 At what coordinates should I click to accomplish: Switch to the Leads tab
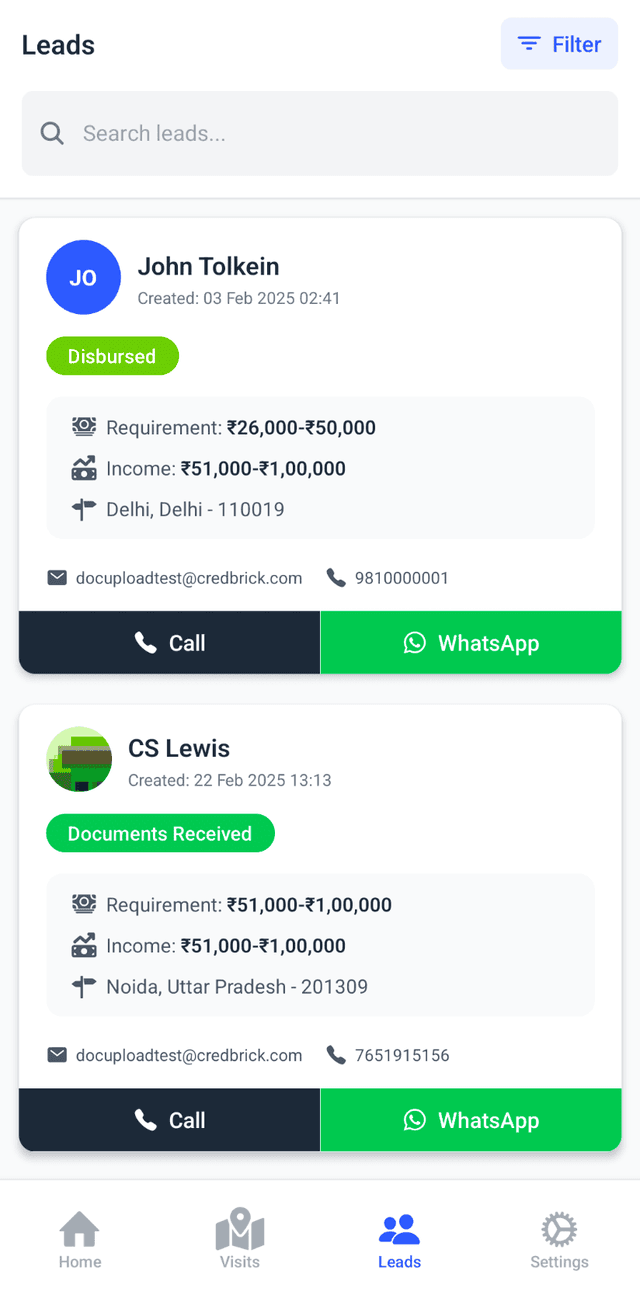click(399, 1237)
